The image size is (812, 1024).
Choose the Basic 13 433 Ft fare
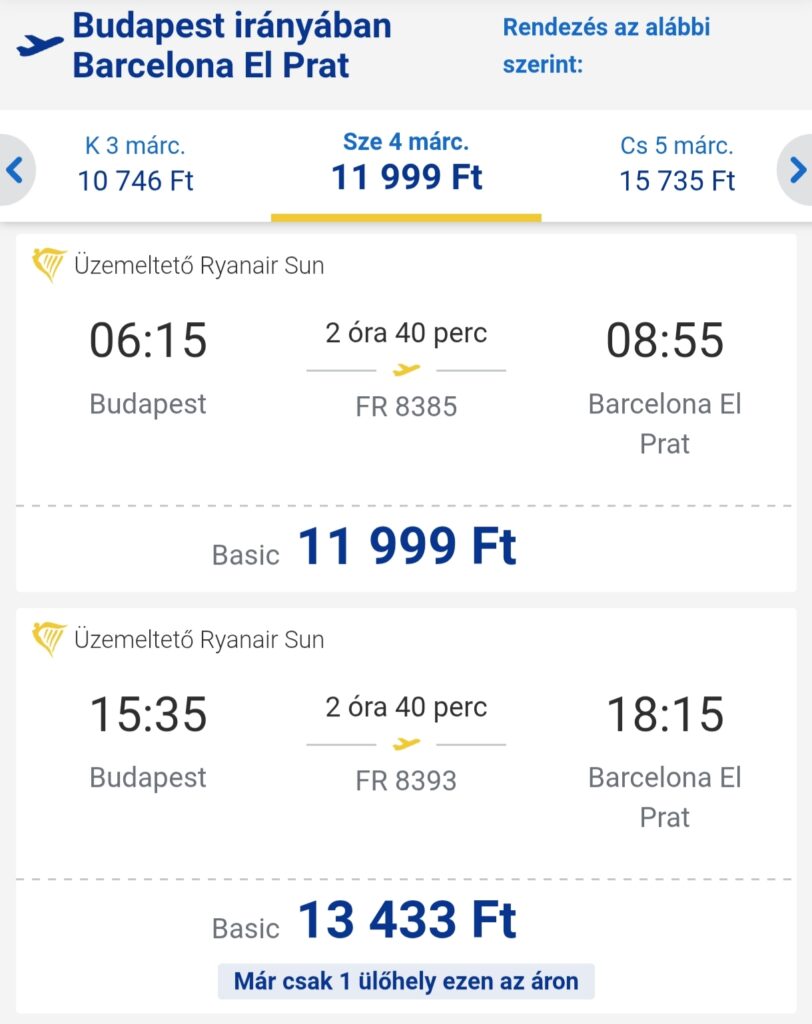click(406, 922)
